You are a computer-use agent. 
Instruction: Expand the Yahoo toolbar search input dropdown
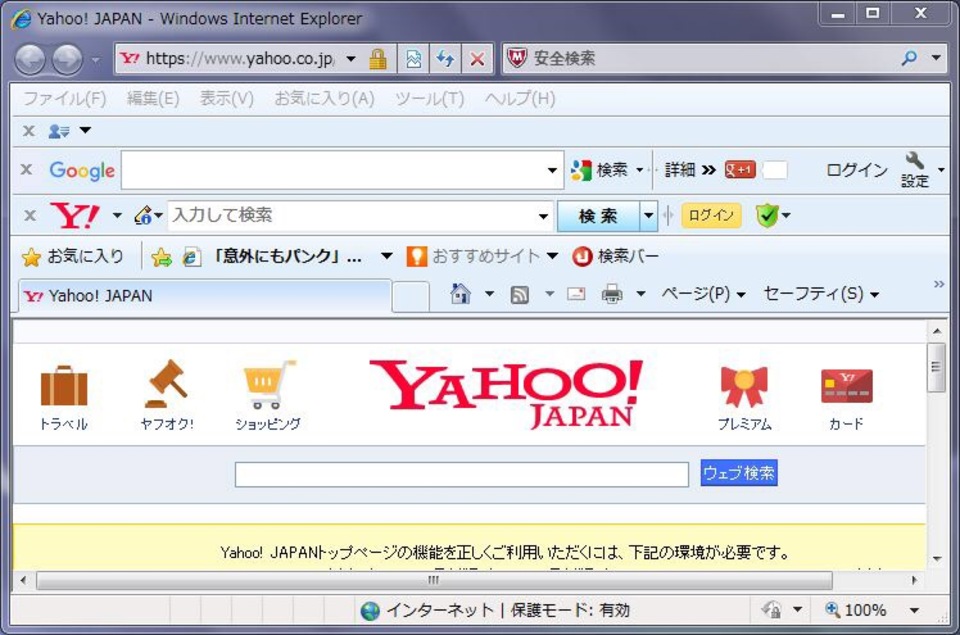(543, 216)
